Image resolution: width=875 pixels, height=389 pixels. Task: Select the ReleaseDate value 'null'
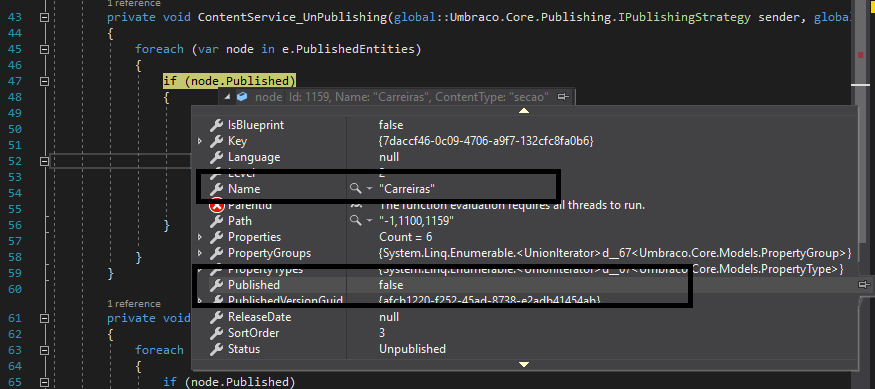[x=389, y=317]
